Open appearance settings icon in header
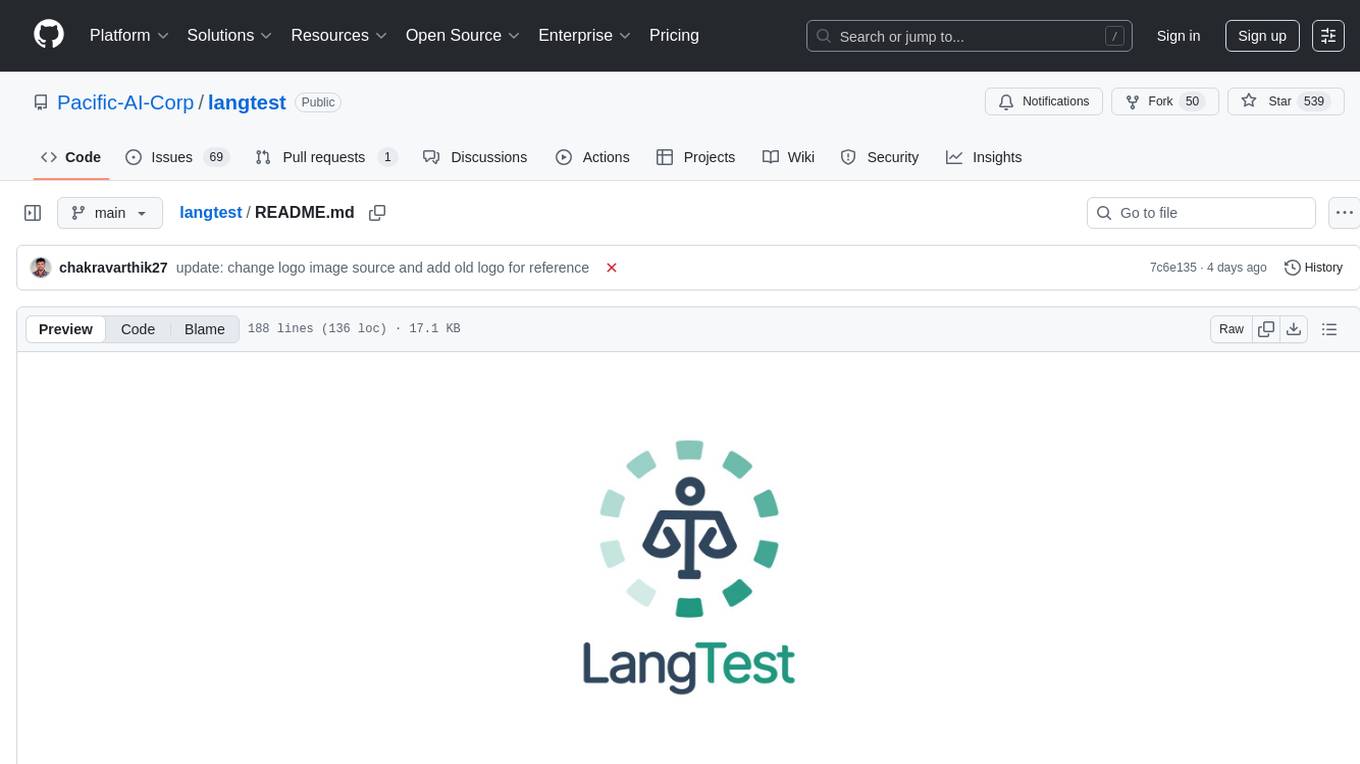This screenshot has width=1360, height=764. (1328, 36)
